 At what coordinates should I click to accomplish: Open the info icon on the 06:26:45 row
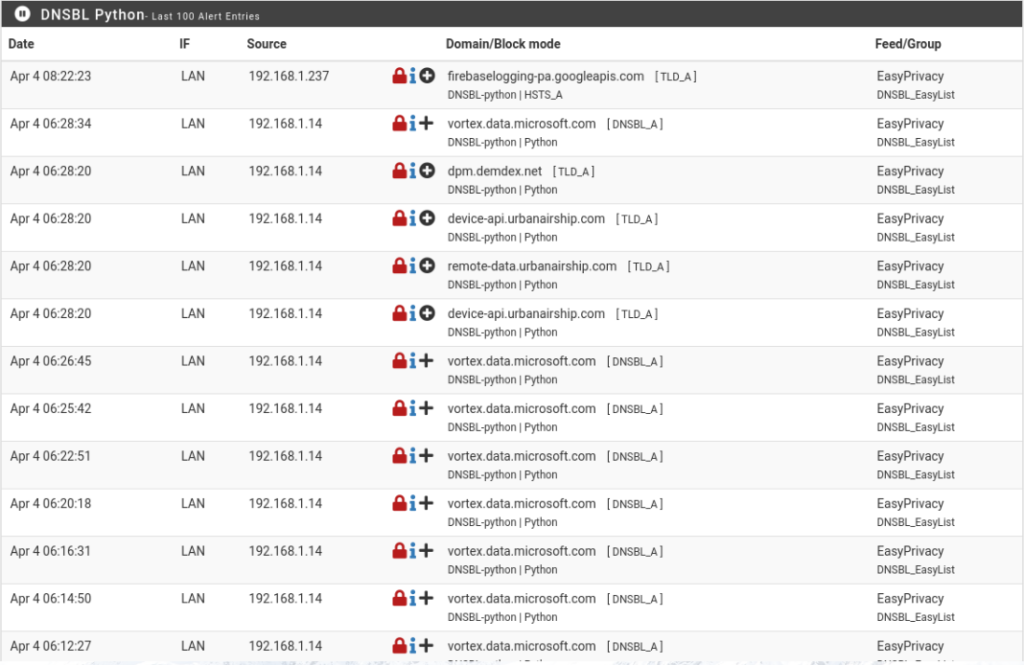point(413,361)
